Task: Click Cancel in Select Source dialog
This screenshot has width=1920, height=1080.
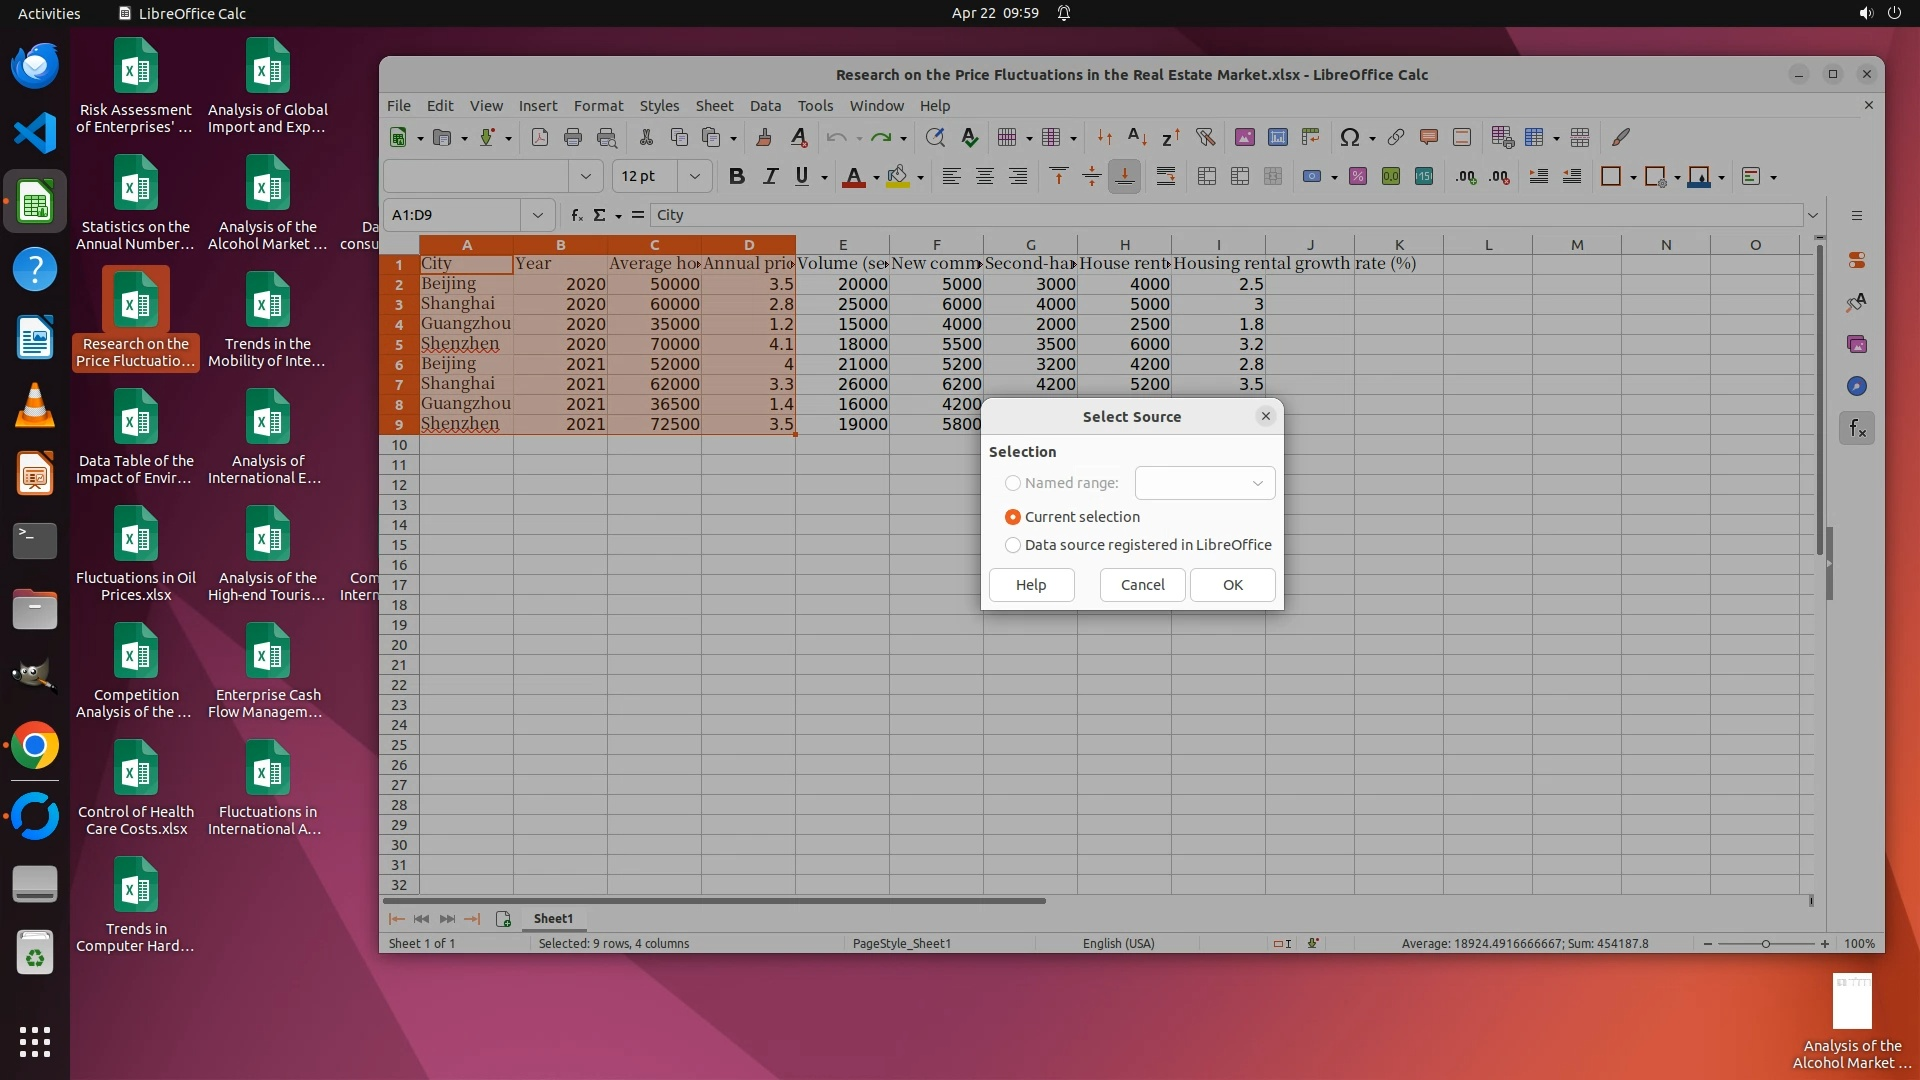Action: (1142, 585)
